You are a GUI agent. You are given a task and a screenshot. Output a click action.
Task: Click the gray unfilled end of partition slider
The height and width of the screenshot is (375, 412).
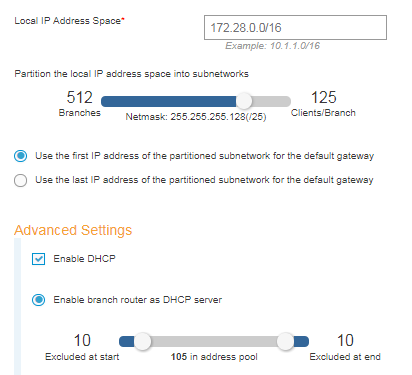click(271, 101)
